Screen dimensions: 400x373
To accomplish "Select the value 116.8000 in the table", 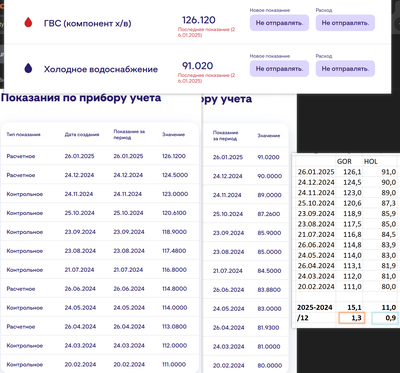I will 174,270.
